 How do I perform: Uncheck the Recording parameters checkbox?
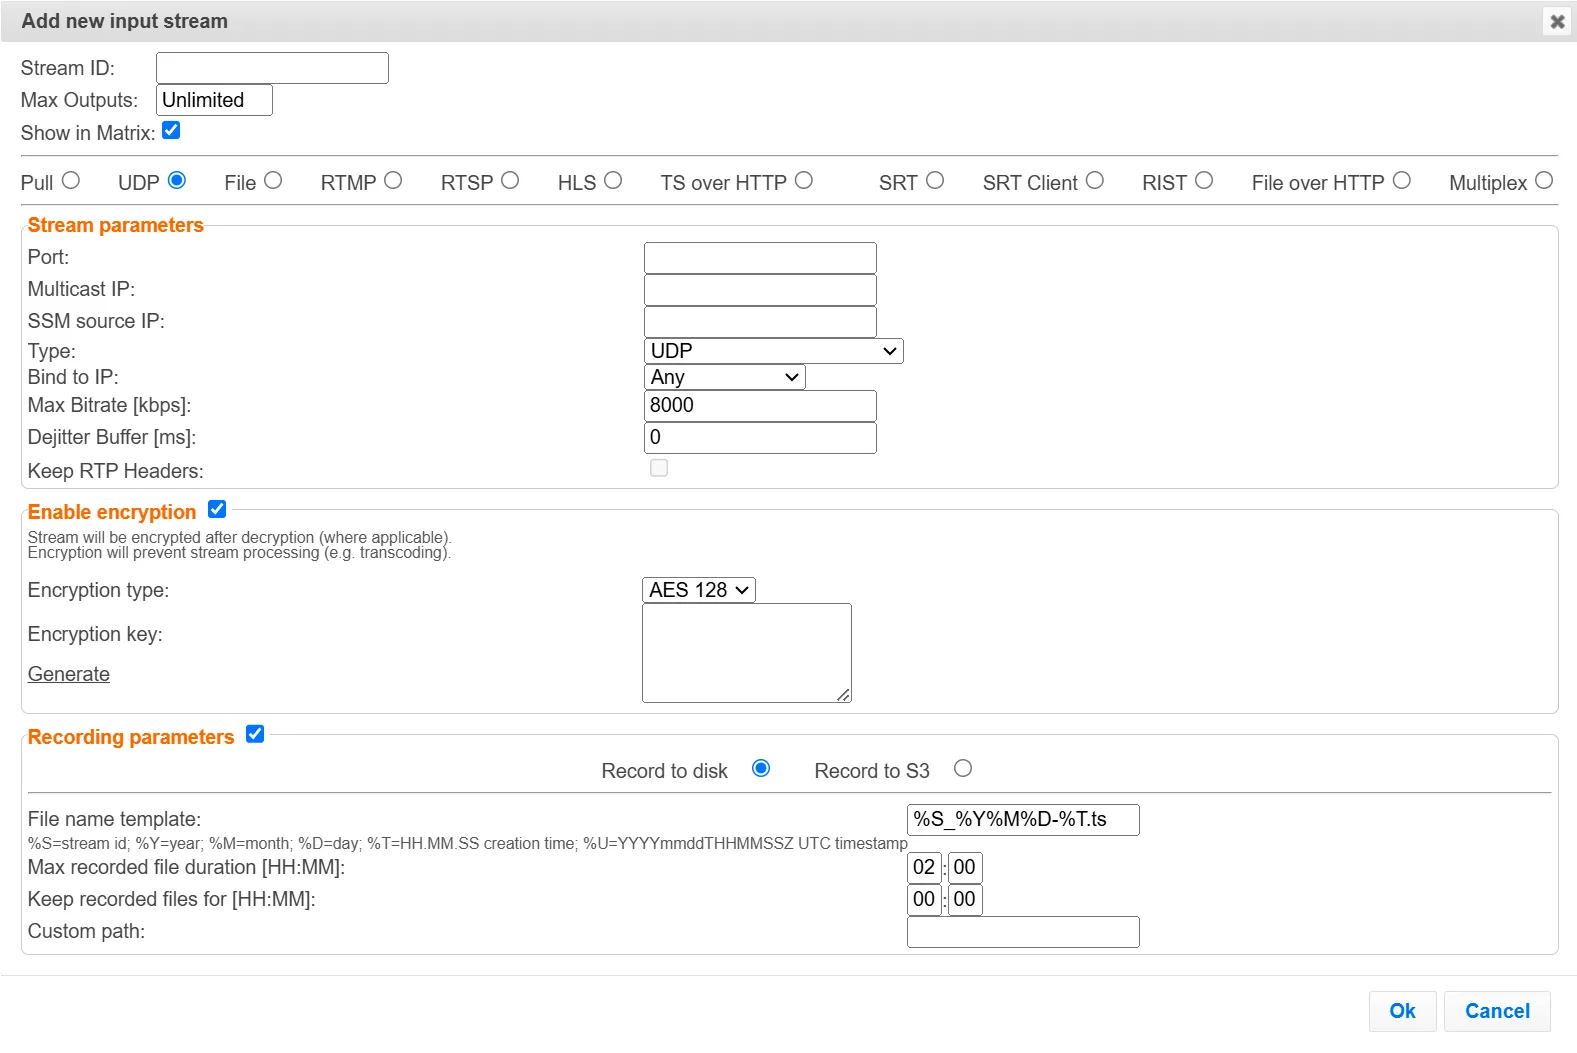[255, 734]
